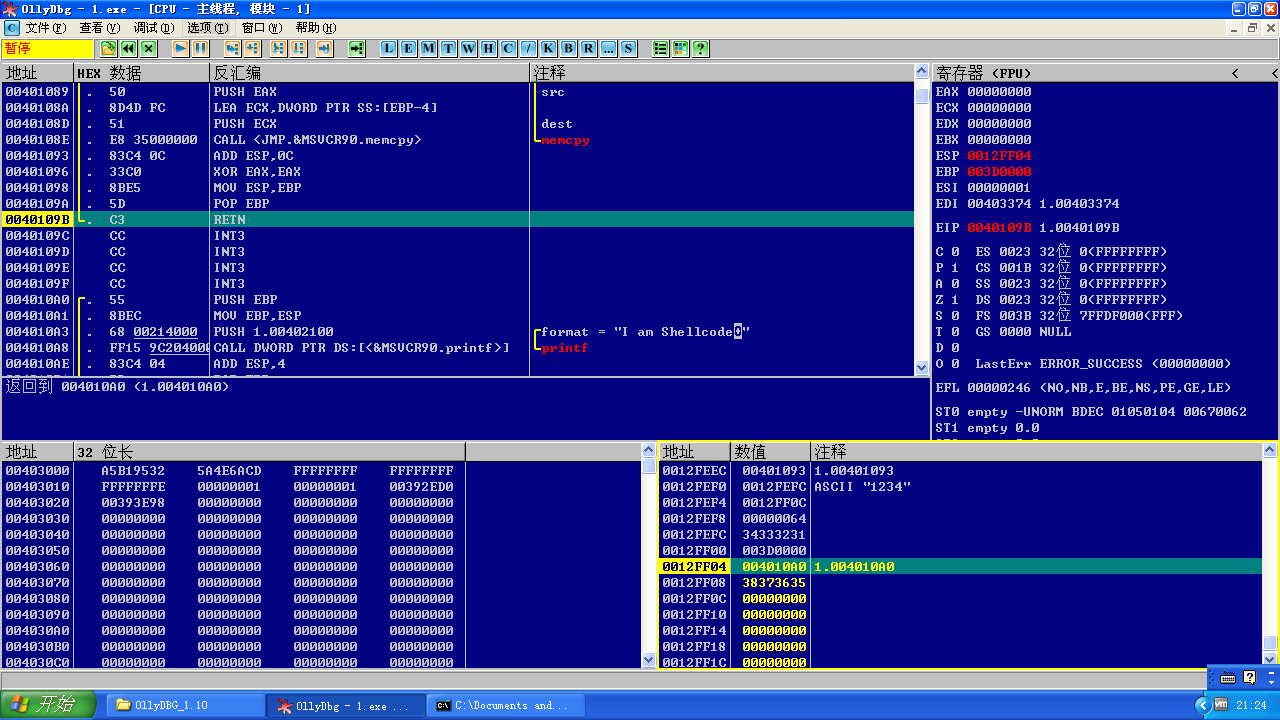This screenshot has width=1280, height=720.
Task: Select stack entry 0012FF04 return address
Action: coord(961,567)
